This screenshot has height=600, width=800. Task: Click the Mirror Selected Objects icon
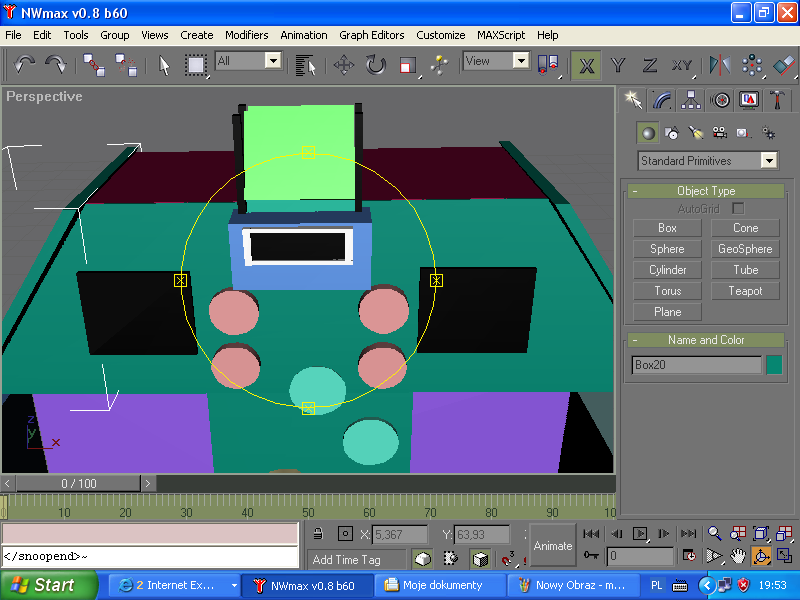click(719, 65)
